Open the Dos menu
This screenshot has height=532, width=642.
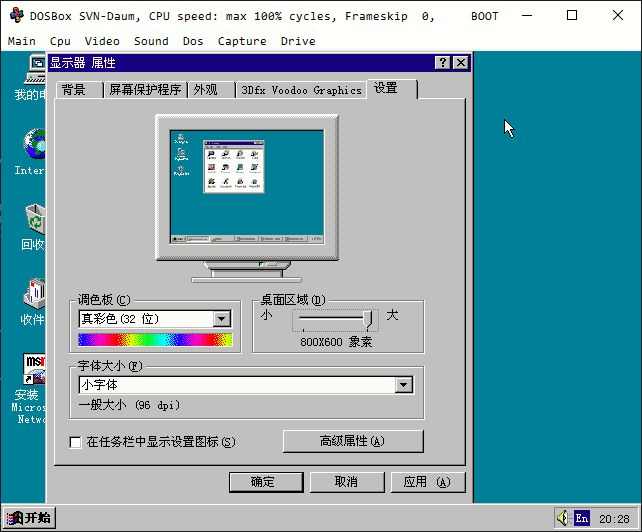coord(193,41)
